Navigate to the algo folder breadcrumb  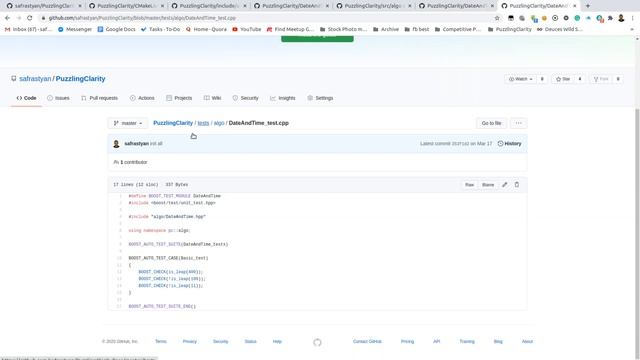coord(219,123)
